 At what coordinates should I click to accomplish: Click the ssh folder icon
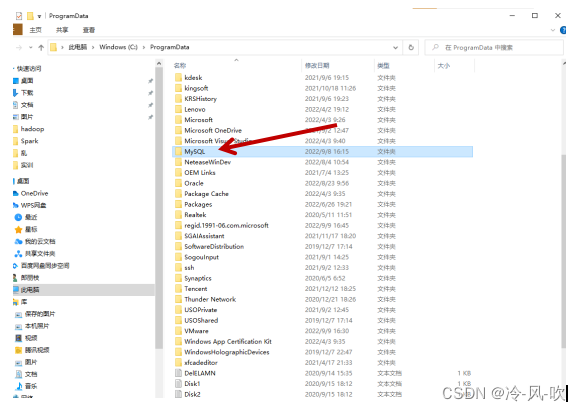pos(179,268)
